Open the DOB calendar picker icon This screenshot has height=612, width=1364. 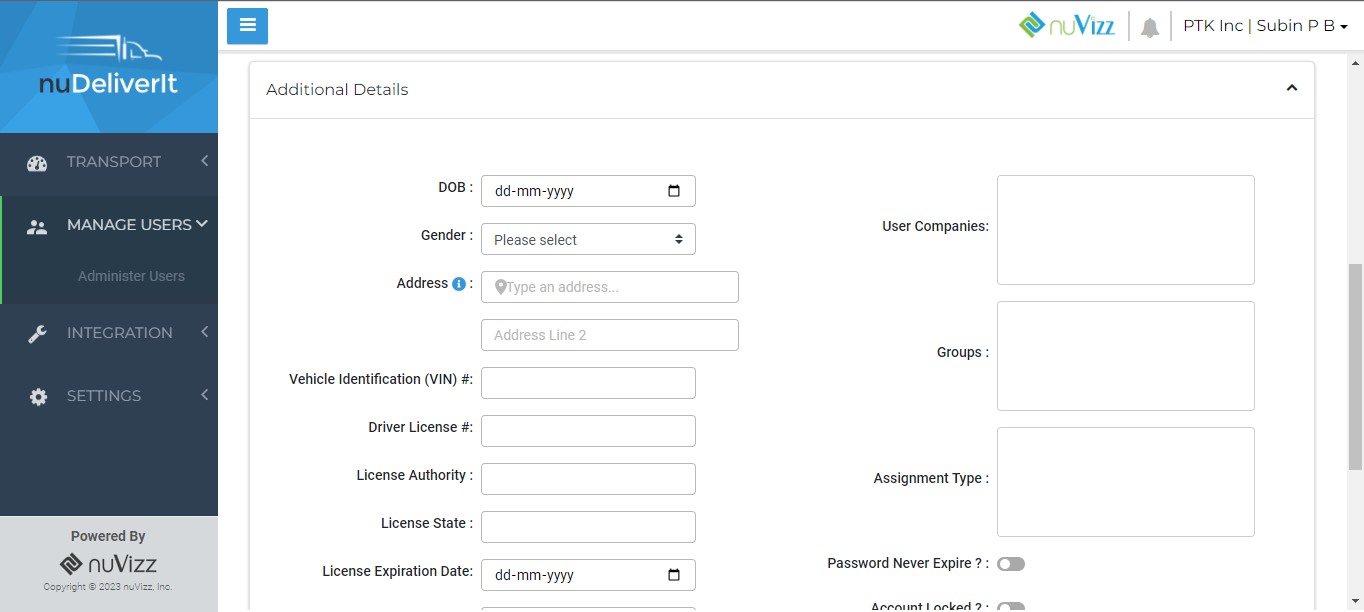coord(674,191)
